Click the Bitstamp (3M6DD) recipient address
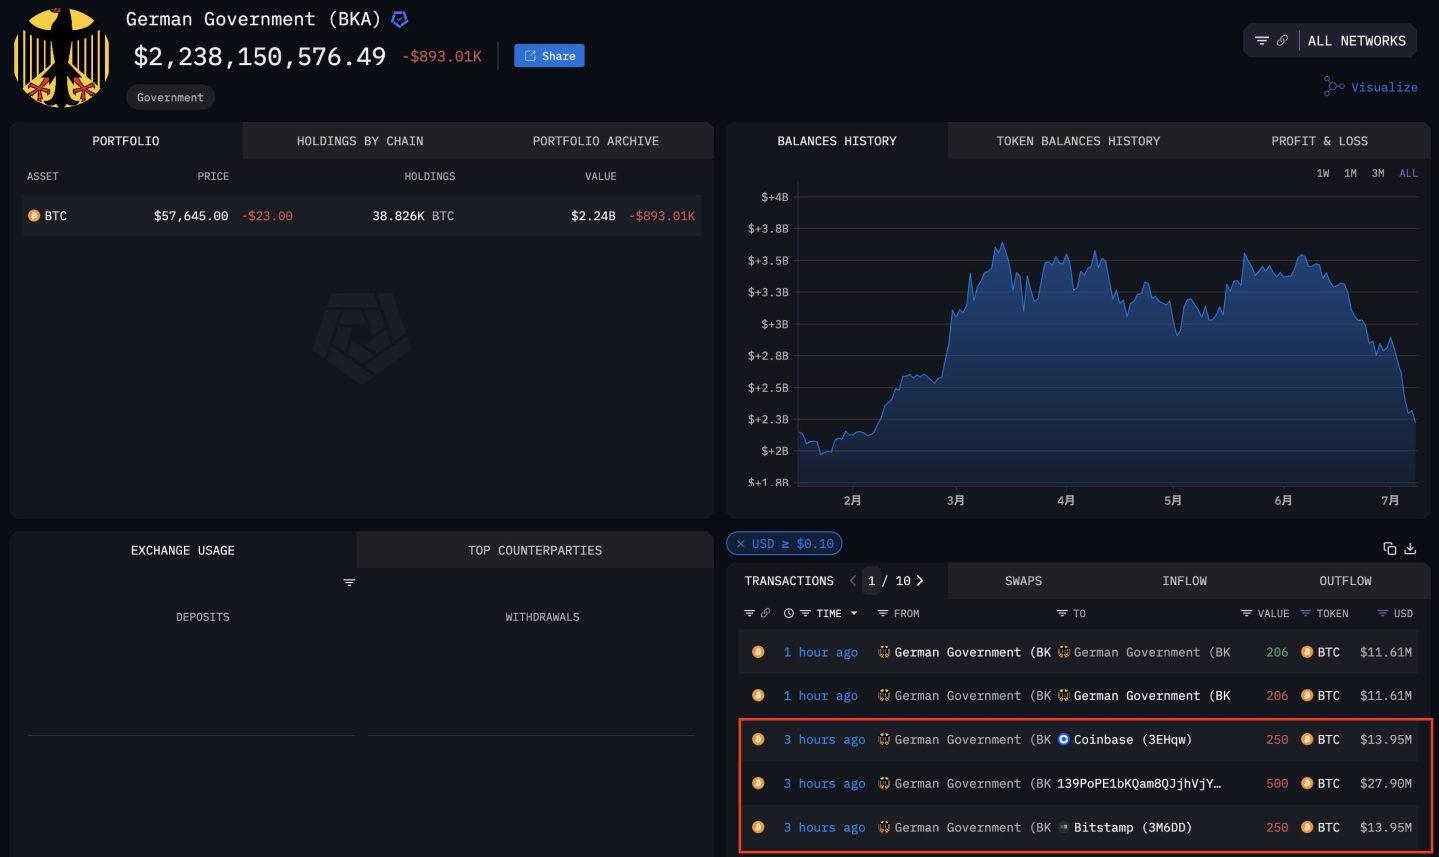The image size is (1439, 857). [1132, 828]
